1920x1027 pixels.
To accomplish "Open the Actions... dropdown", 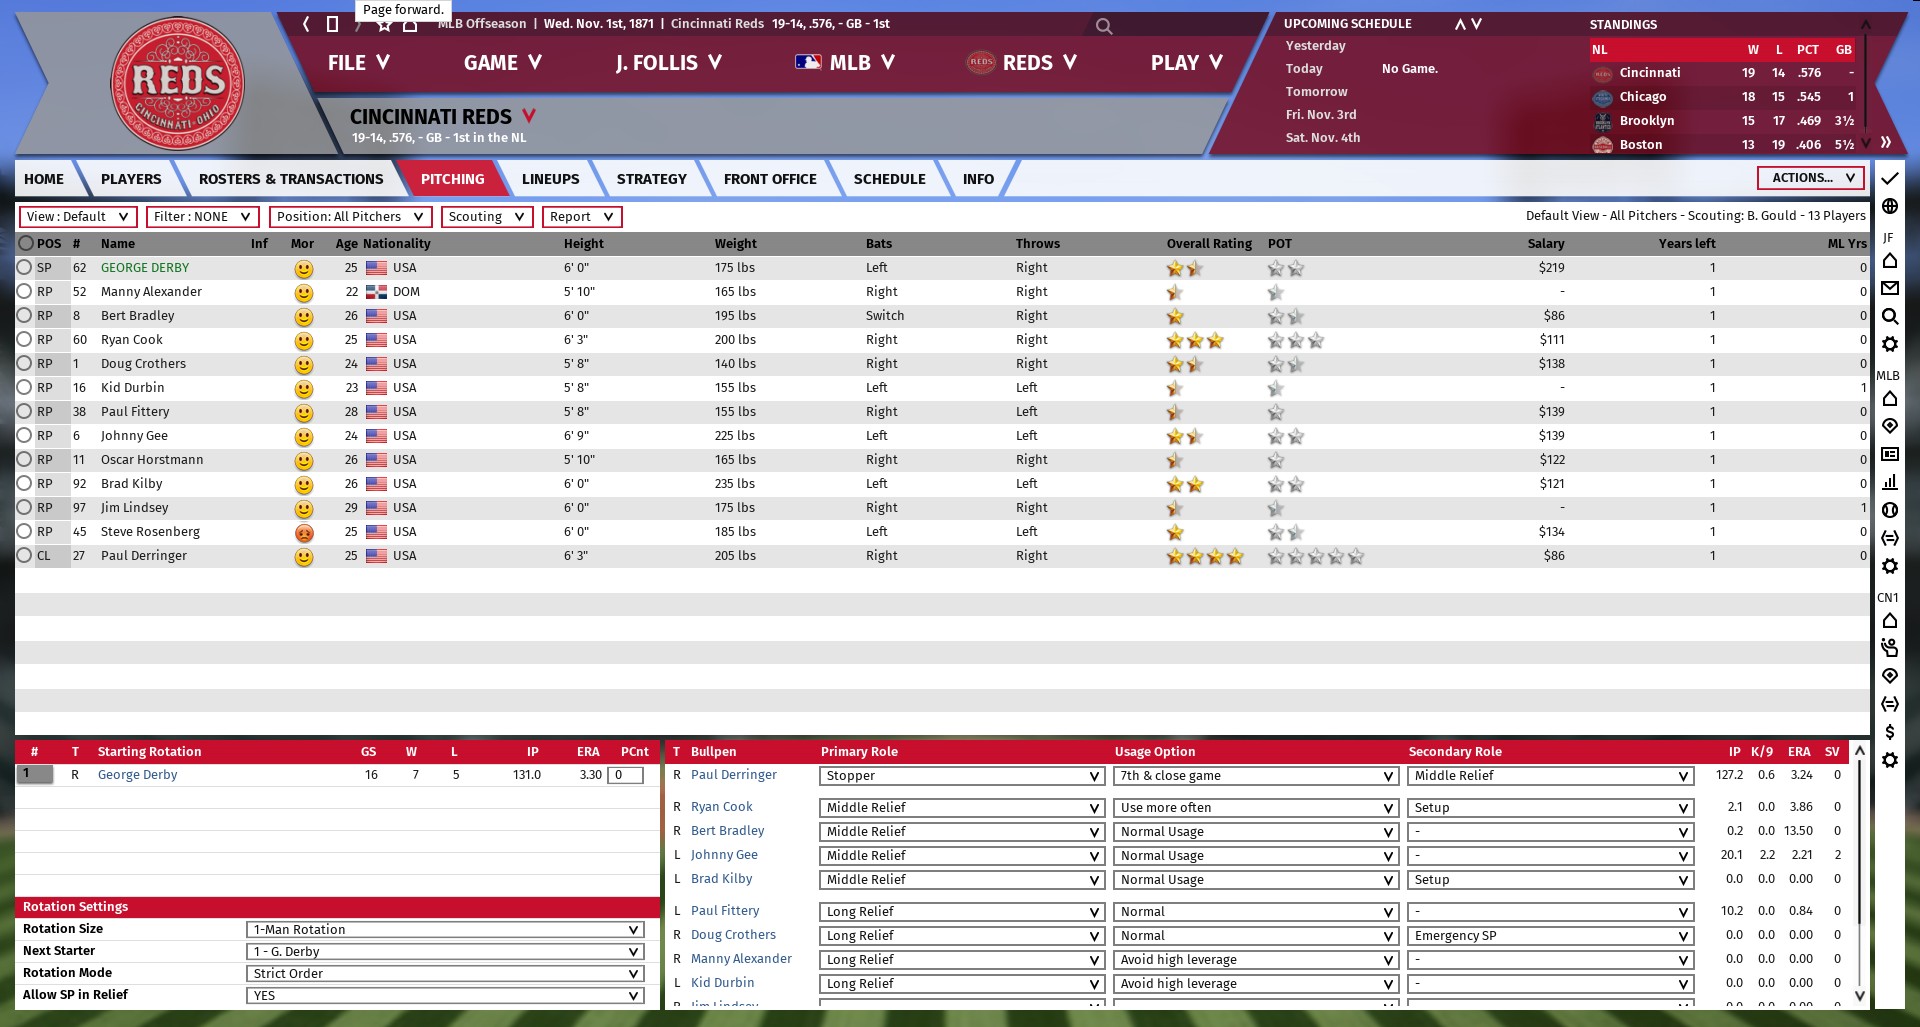I will click(1811, 178).
